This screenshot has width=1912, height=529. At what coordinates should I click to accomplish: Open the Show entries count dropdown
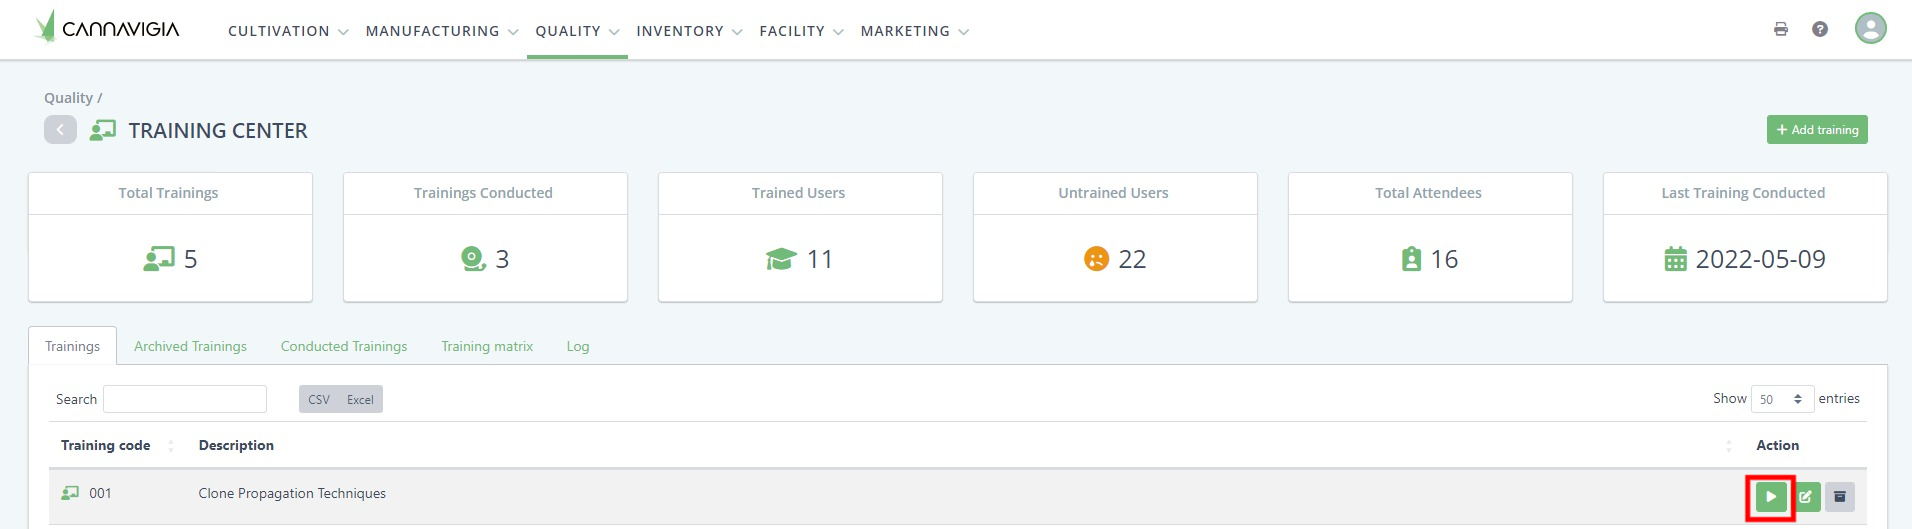(x=1782, y=399)
